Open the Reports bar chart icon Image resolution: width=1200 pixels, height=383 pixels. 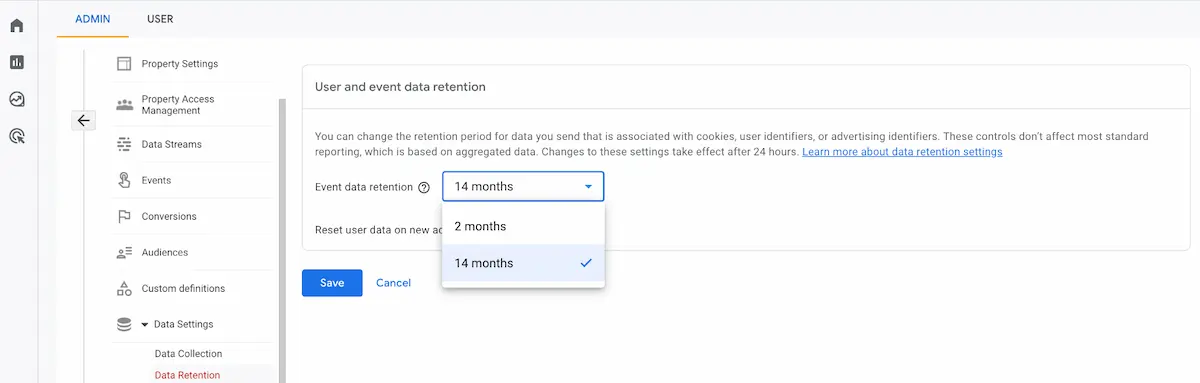pyautogui.click(x=16, y=62)
